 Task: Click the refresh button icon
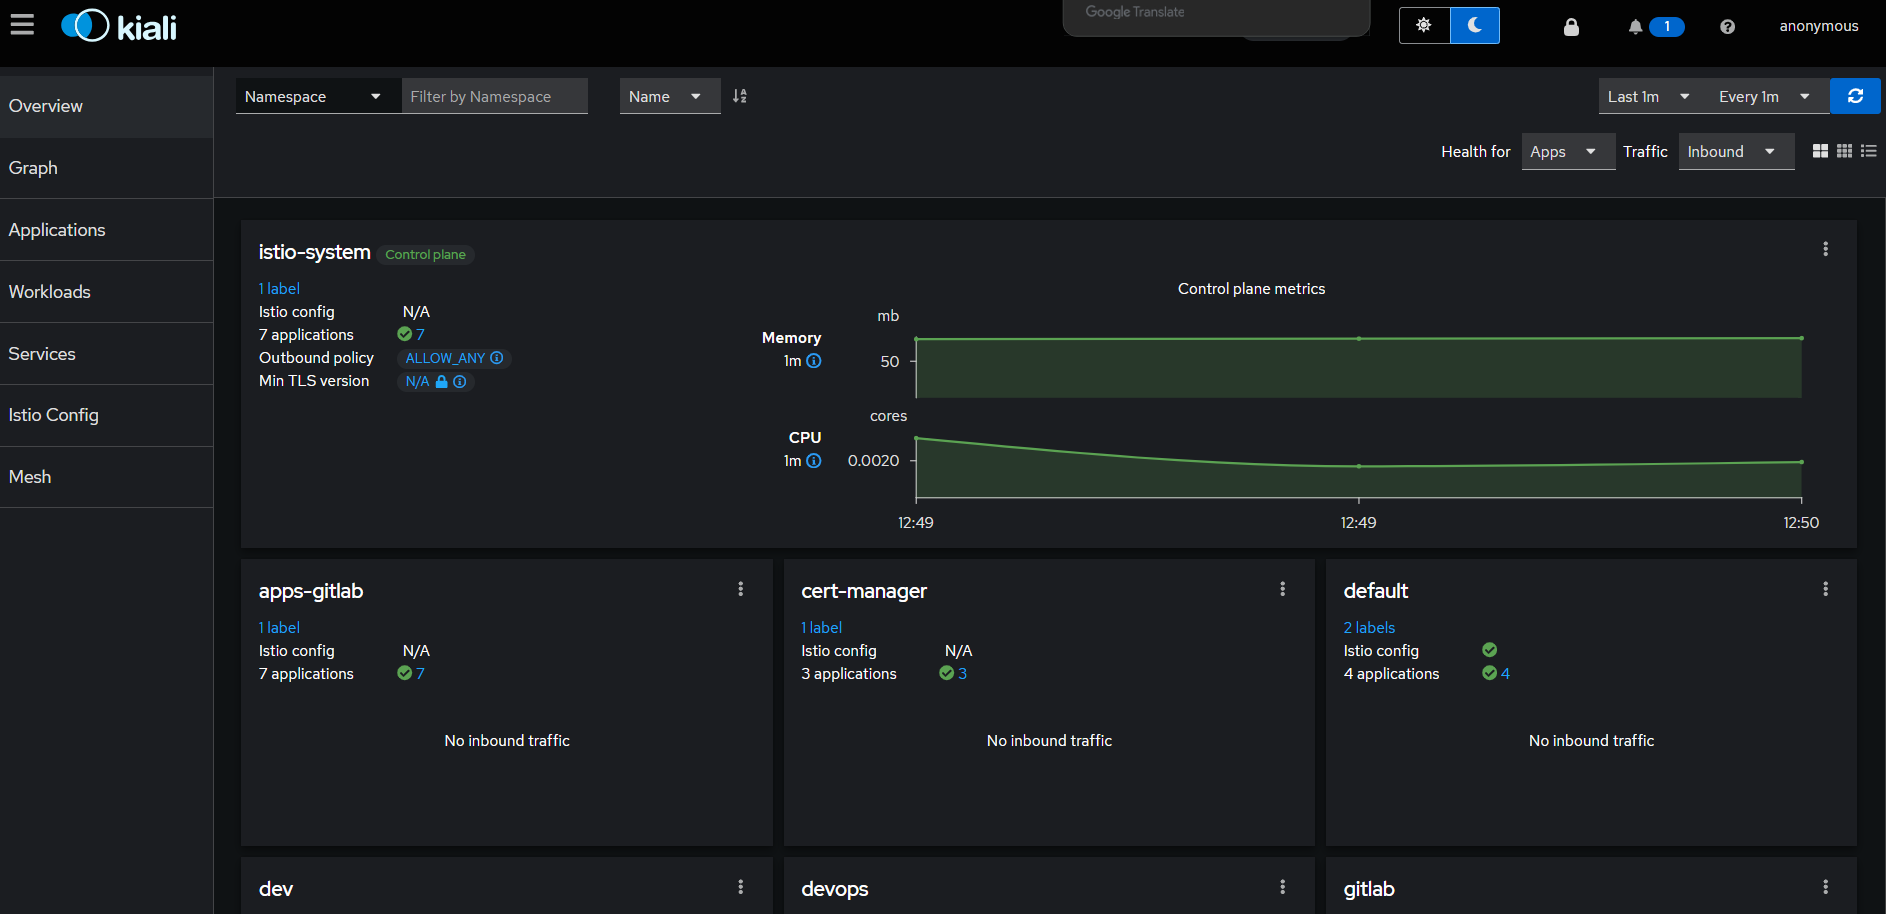coord(1855,96)
